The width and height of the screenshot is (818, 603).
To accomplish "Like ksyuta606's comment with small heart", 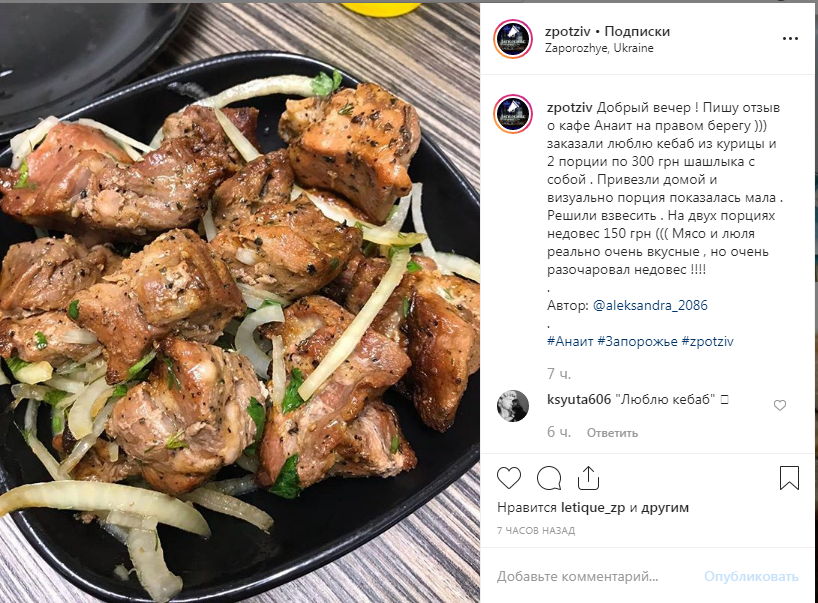I will 779,405.
